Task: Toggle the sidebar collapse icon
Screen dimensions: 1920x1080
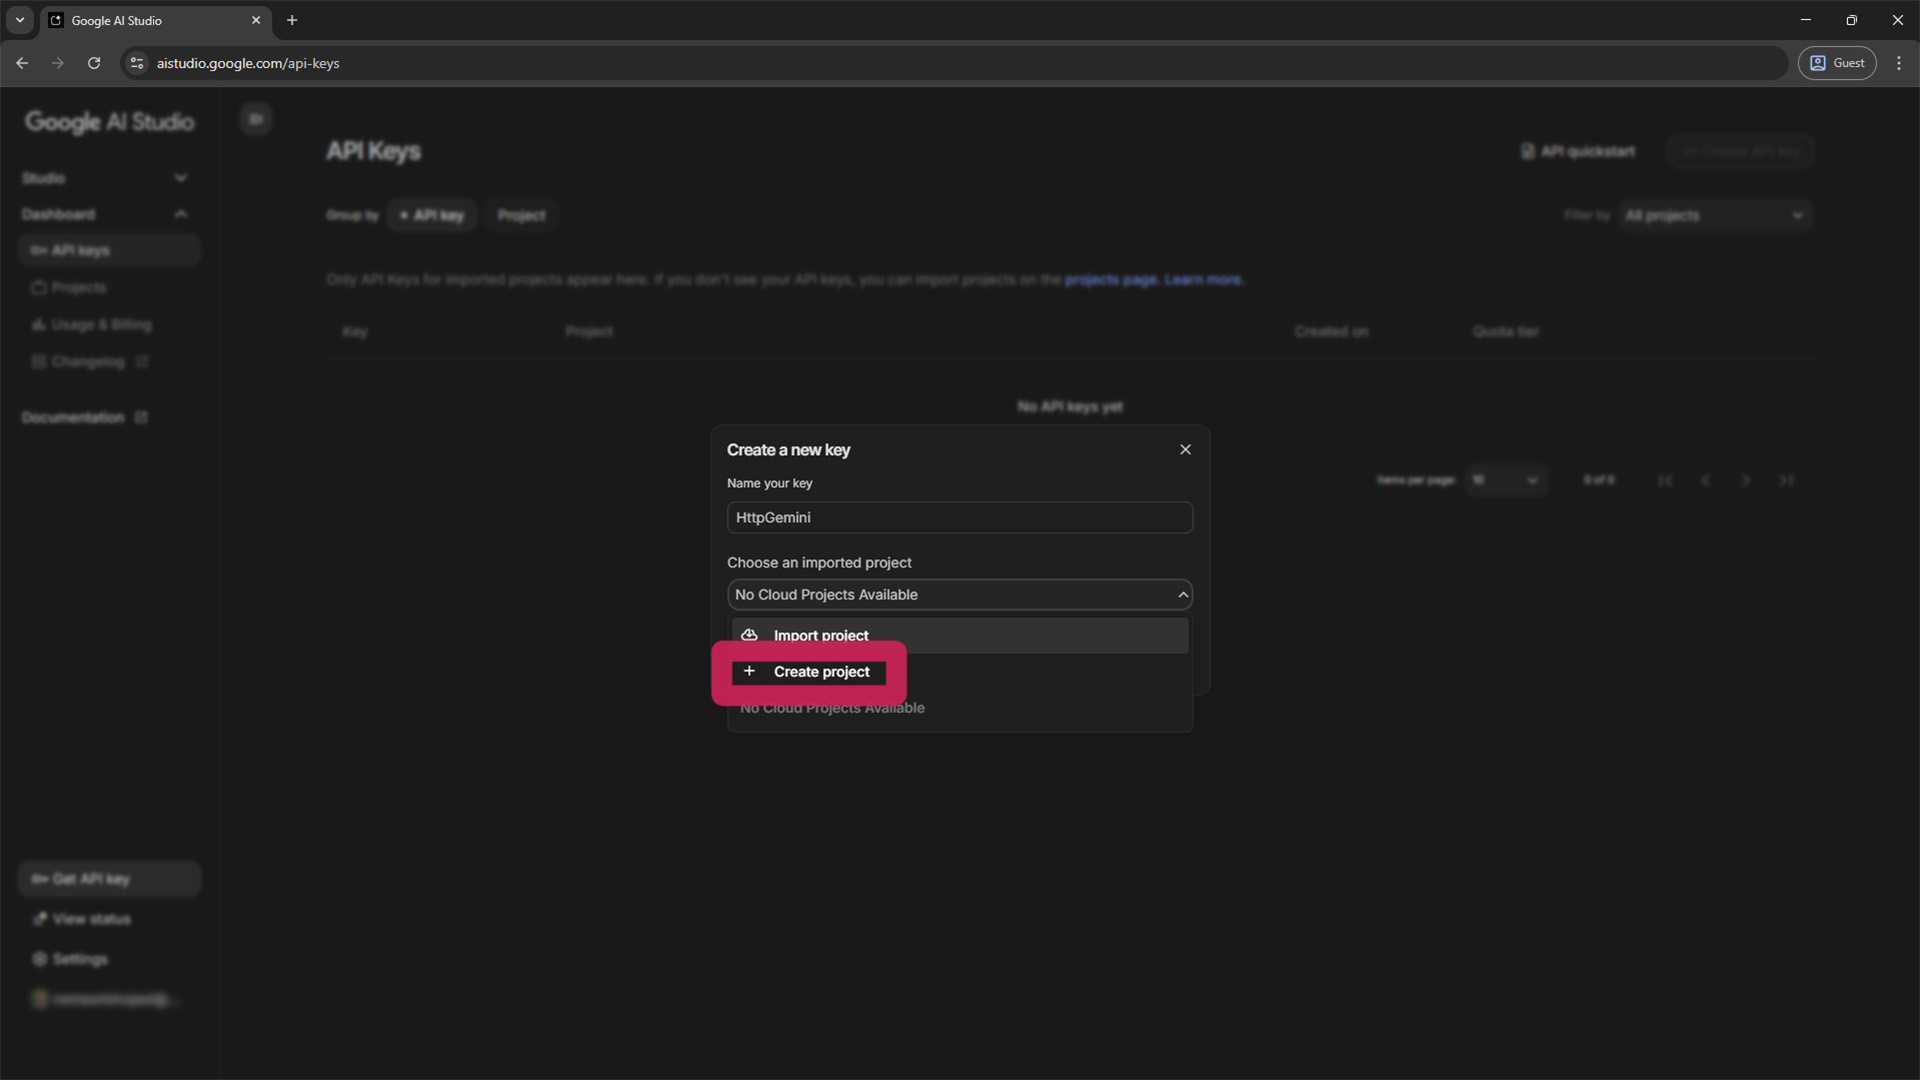Action: pyautogui.click(x=256, y=119)
